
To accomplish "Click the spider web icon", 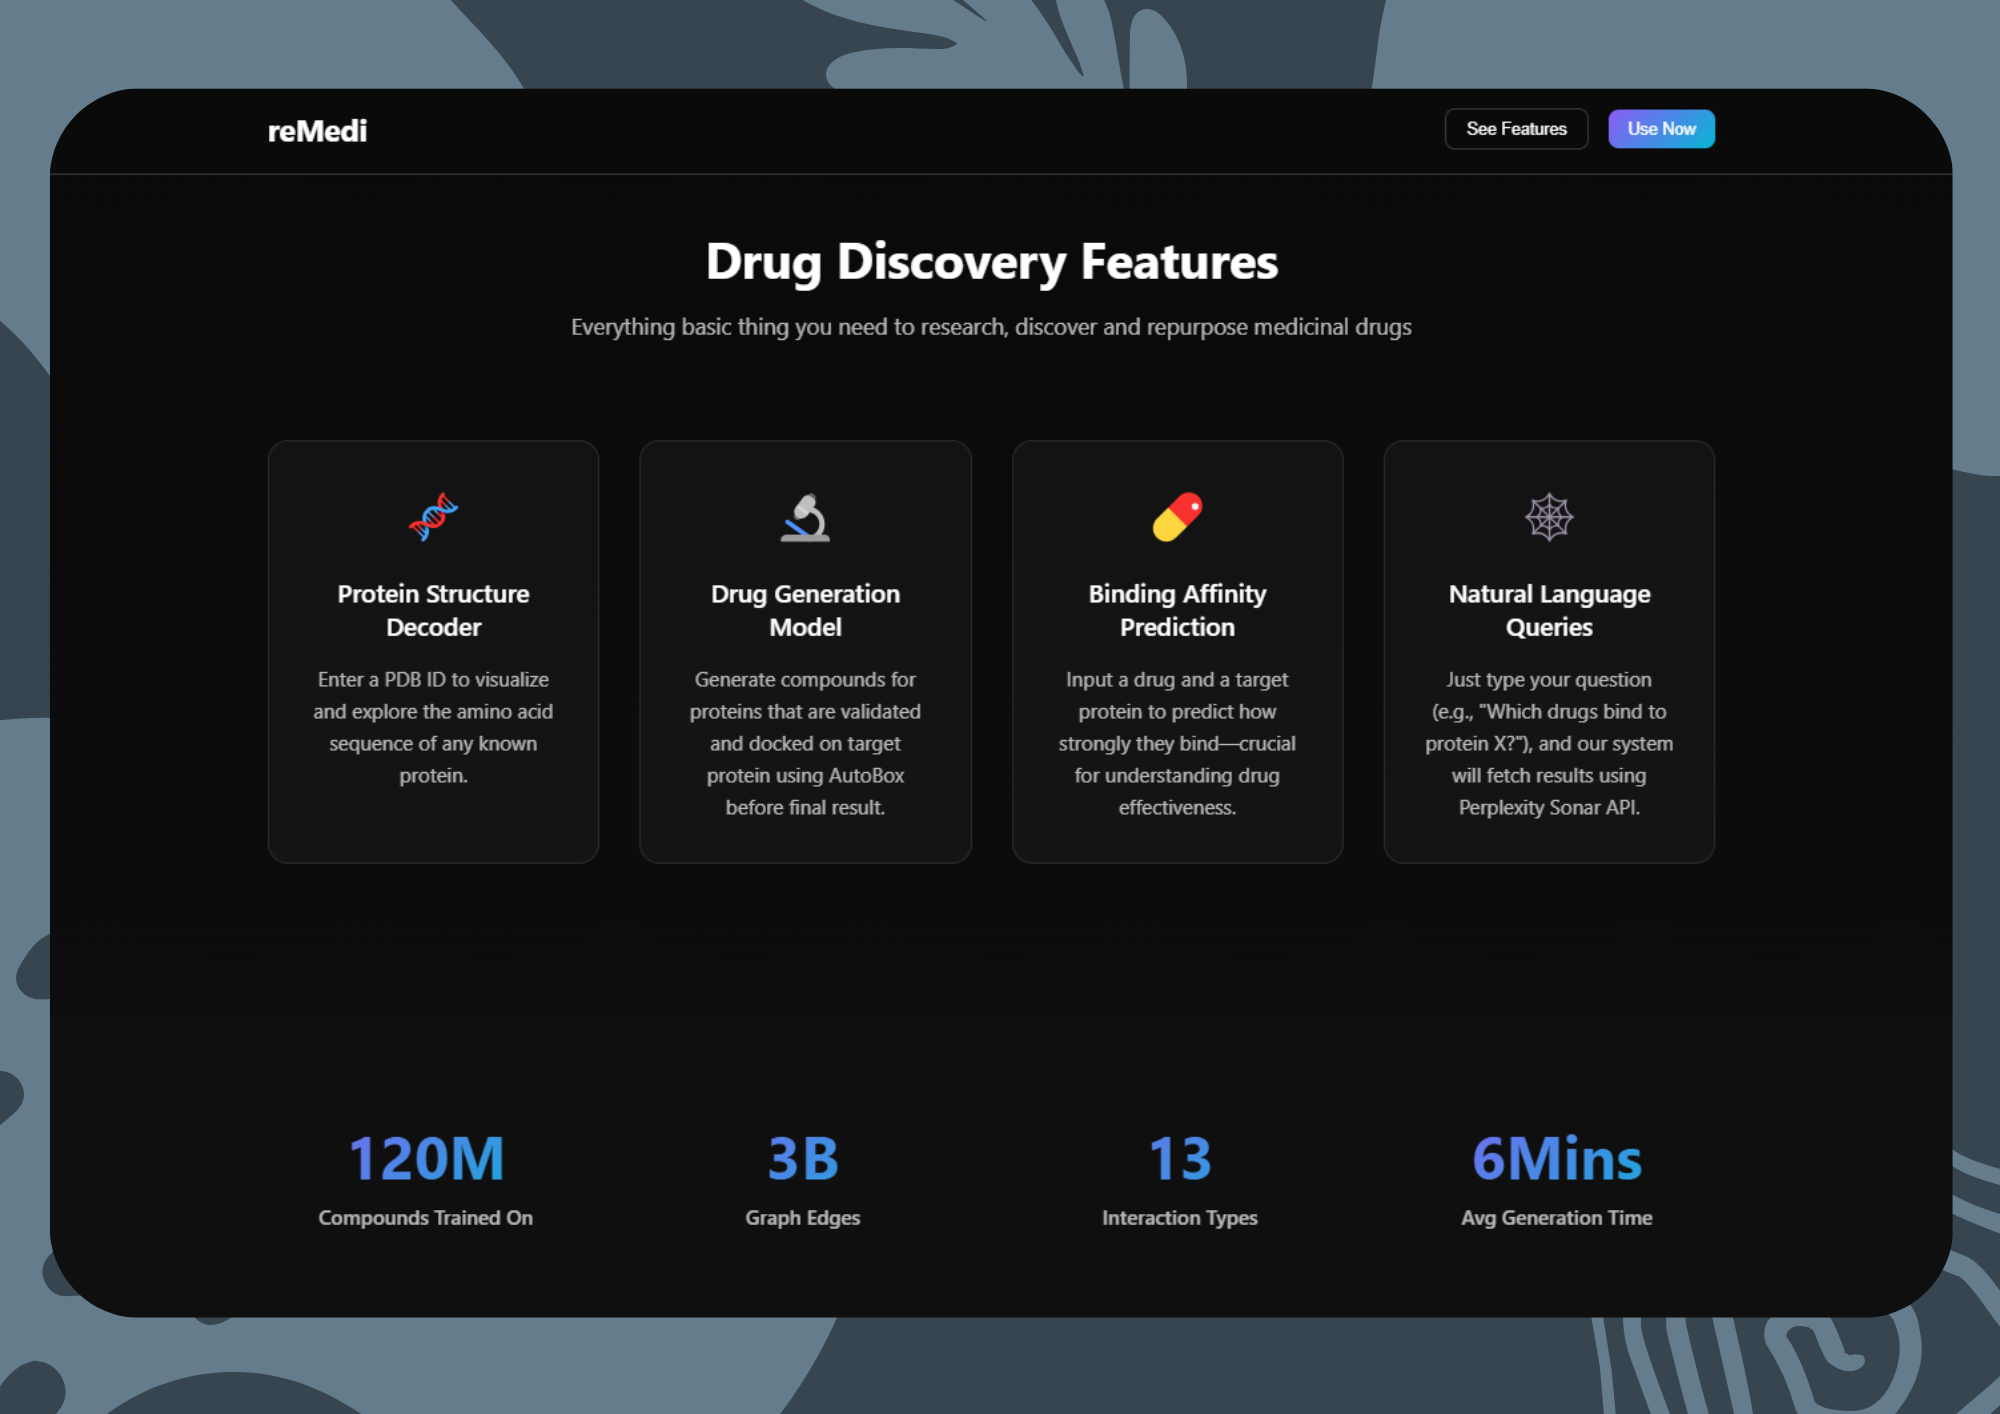I will (1549, 517).
